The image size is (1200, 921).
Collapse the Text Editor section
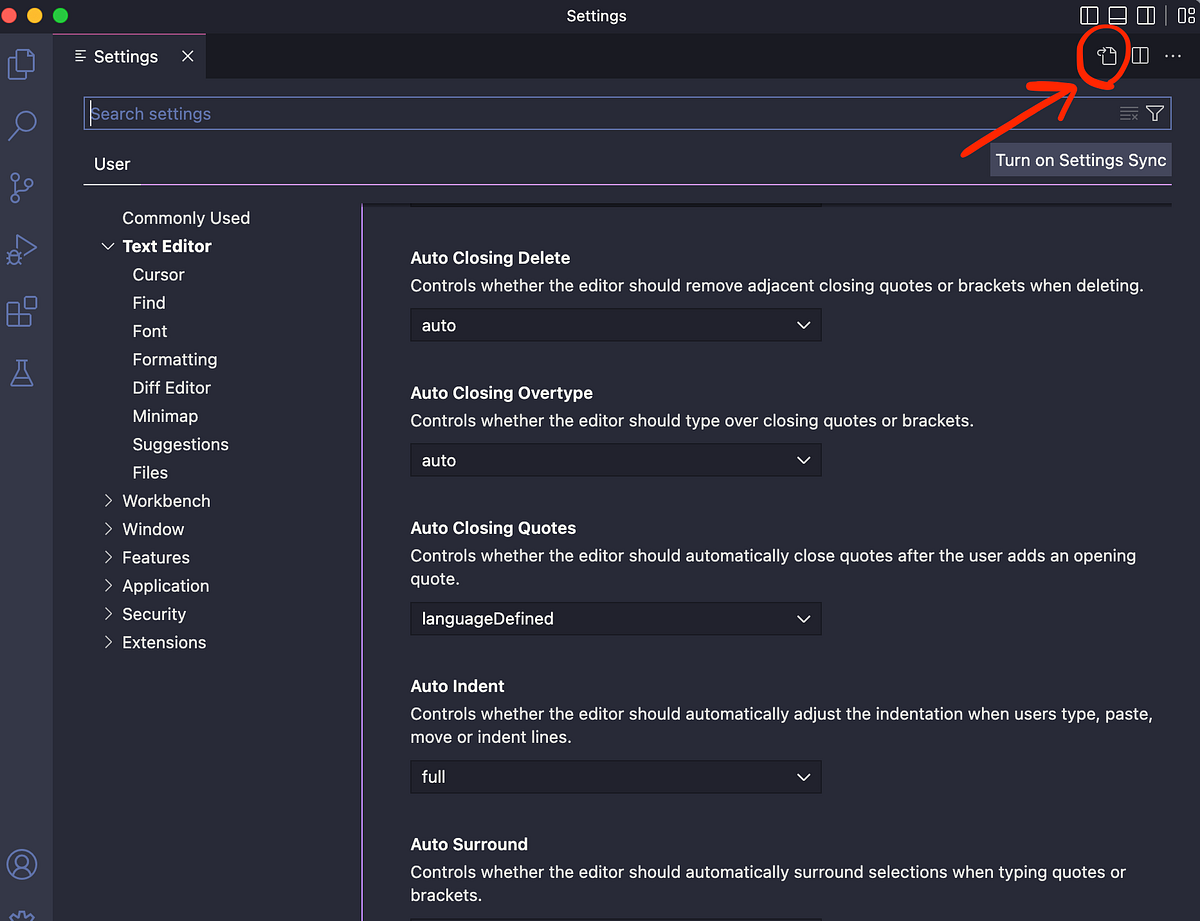click(x=108, y=245)
